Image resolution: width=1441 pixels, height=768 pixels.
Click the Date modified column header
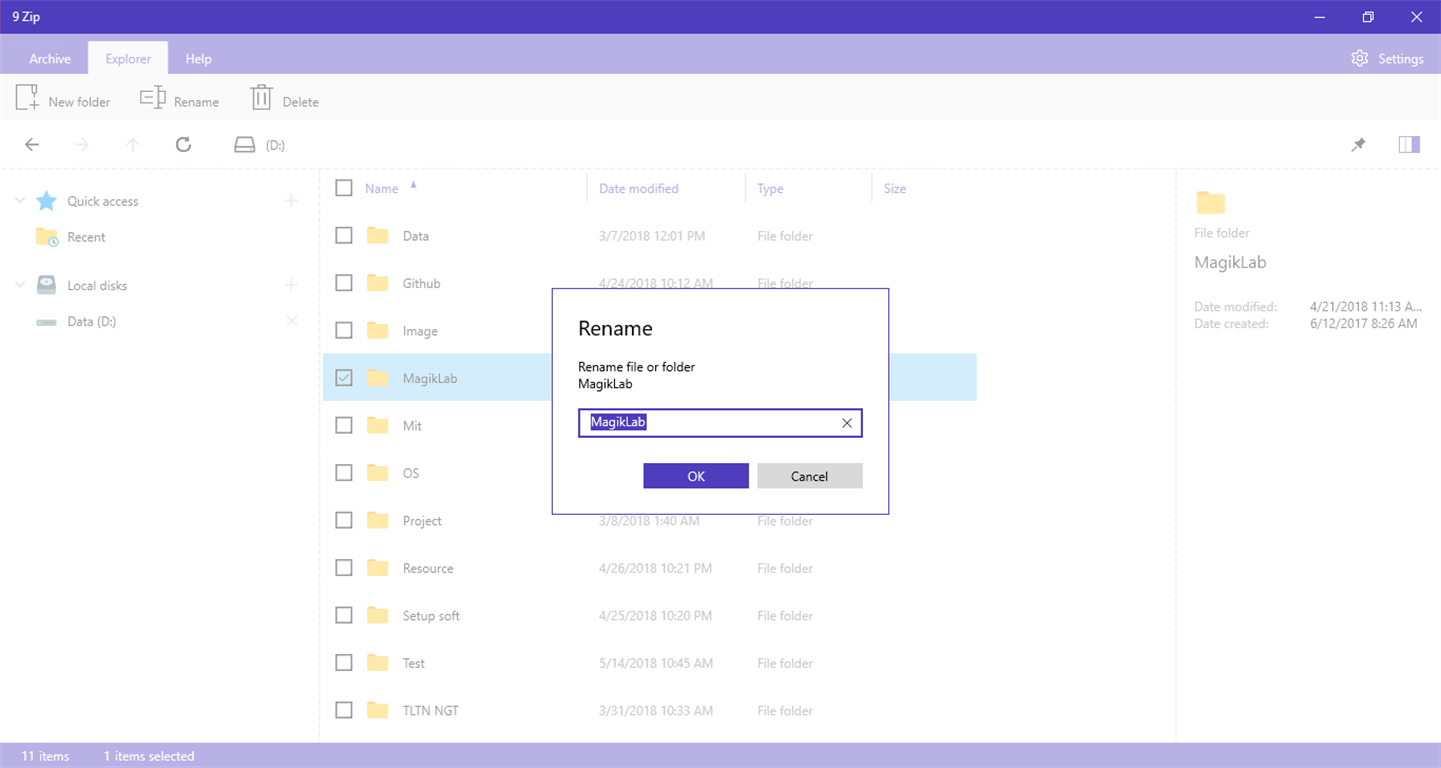click(x=639, y=188)
